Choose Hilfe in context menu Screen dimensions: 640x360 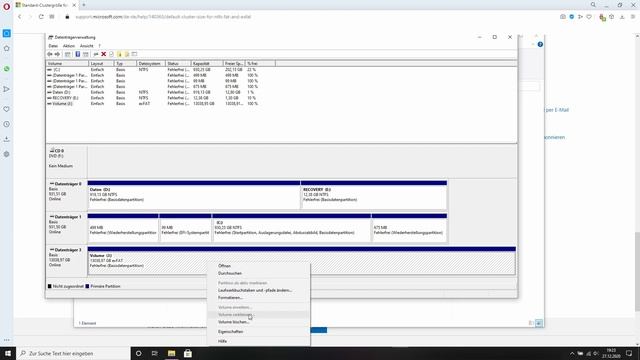coord(258,341)
